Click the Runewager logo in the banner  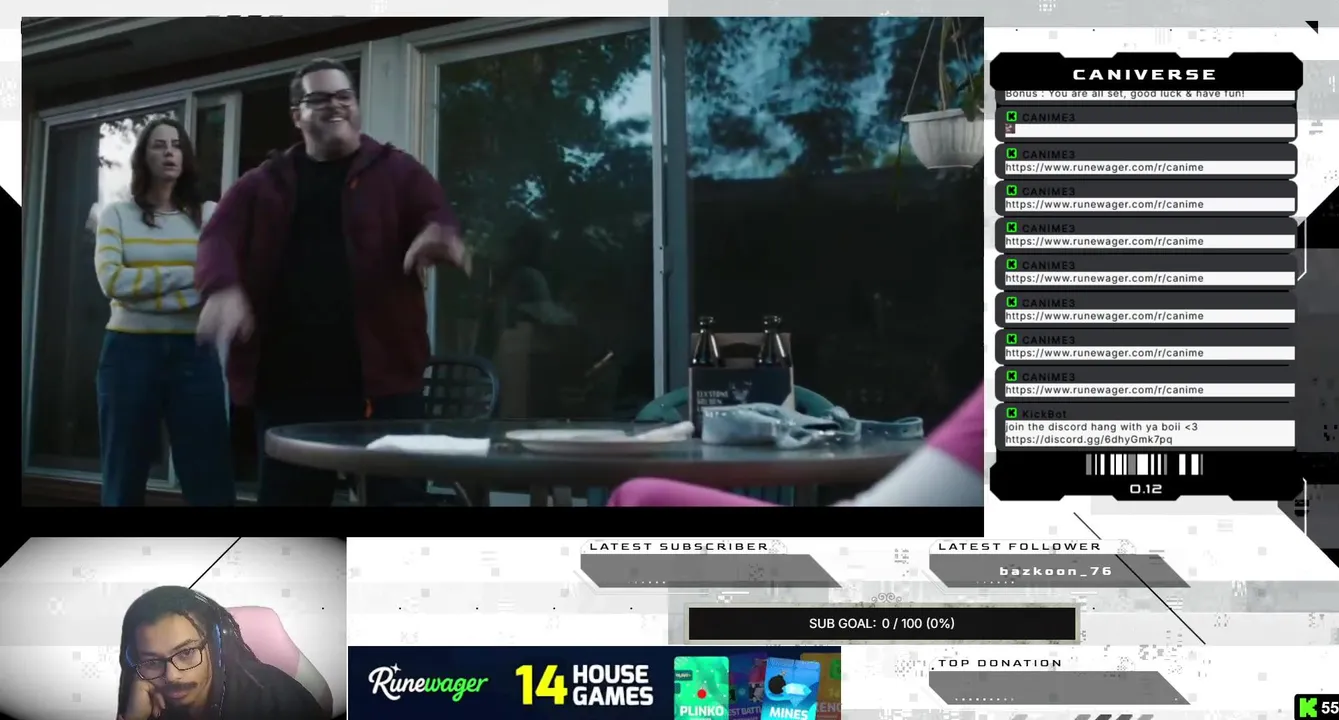pos(427,683)
